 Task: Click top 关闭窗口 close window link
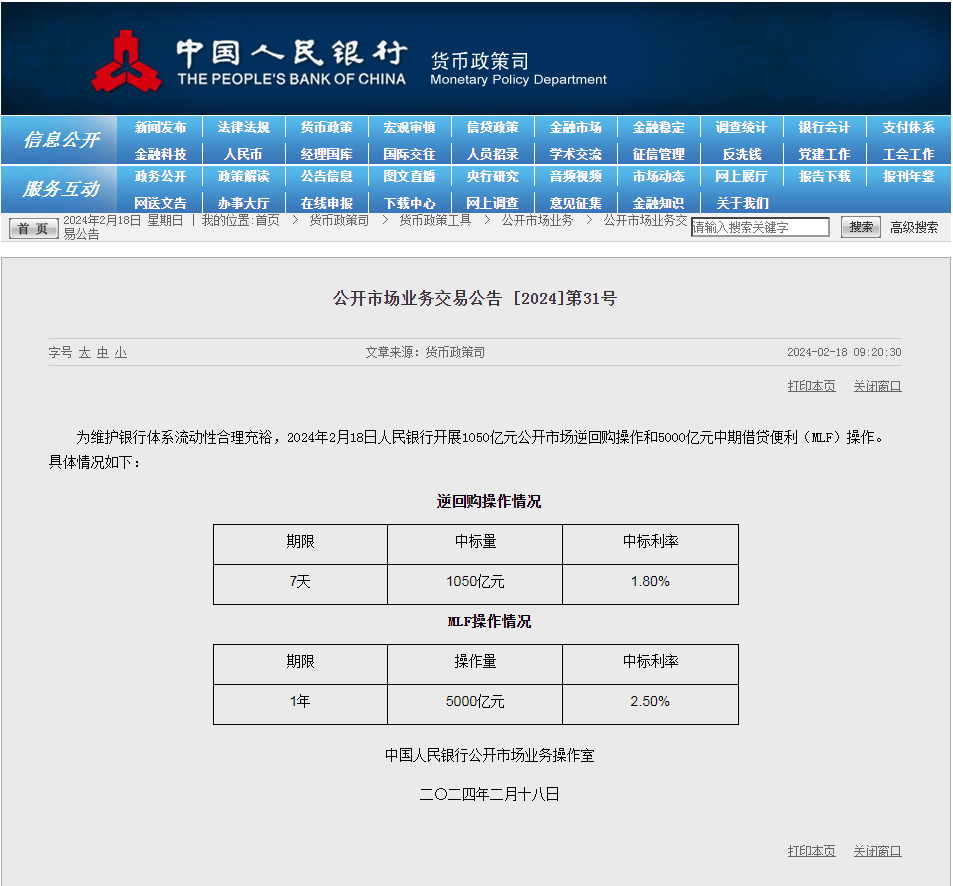point(877,386)
